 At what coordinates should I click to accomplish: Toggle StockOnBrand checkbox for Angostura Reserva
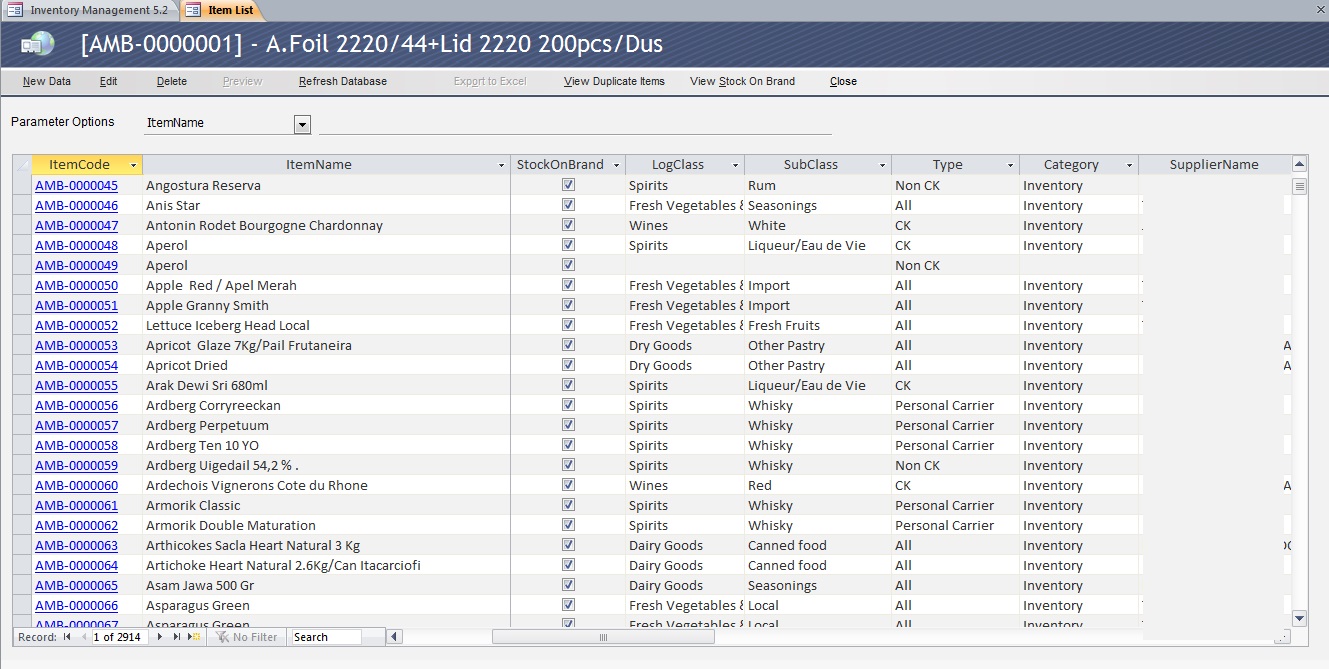(x=568, y=185)
